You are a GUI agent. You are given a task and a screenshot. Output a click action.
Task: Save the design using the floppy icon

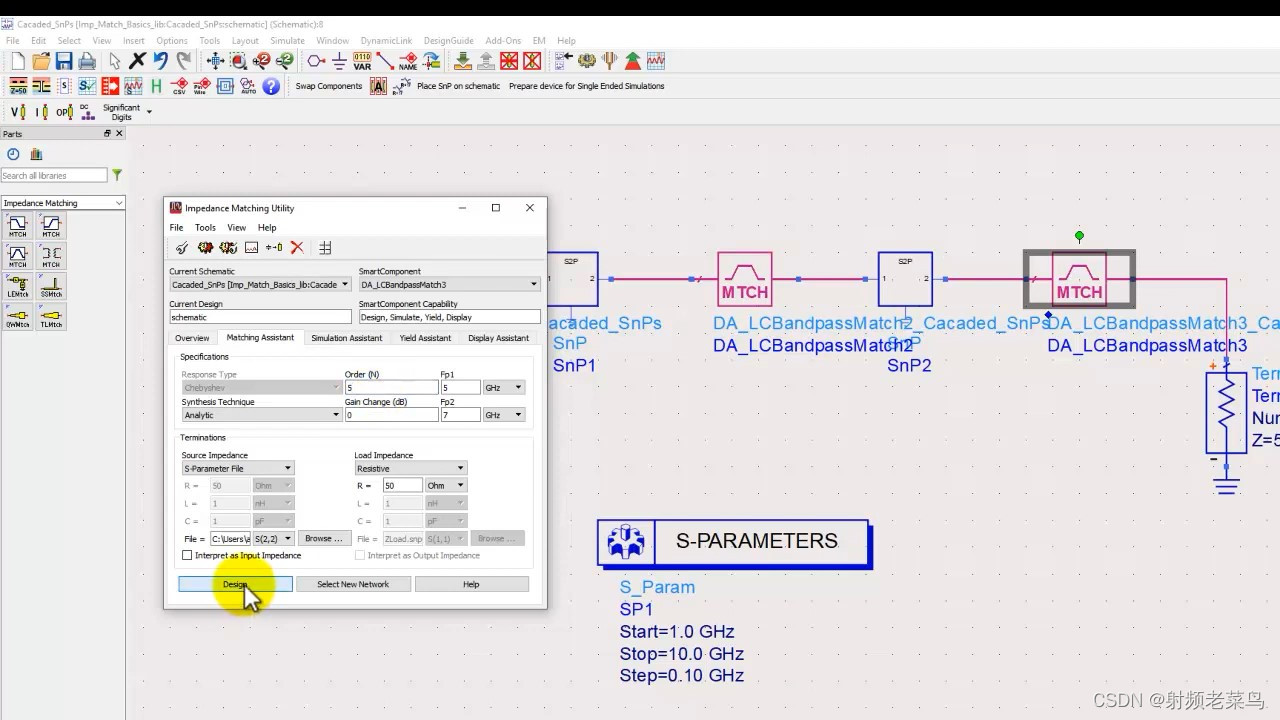point(63,61)
